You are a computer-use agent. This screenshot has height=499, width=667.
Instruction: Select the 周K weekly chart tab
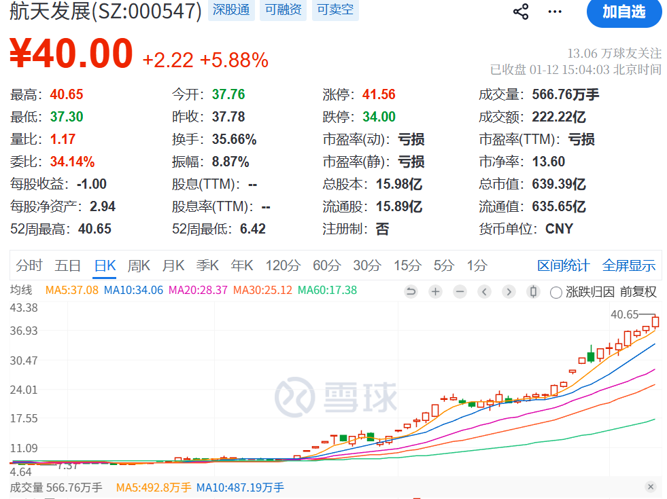[138, 265]
